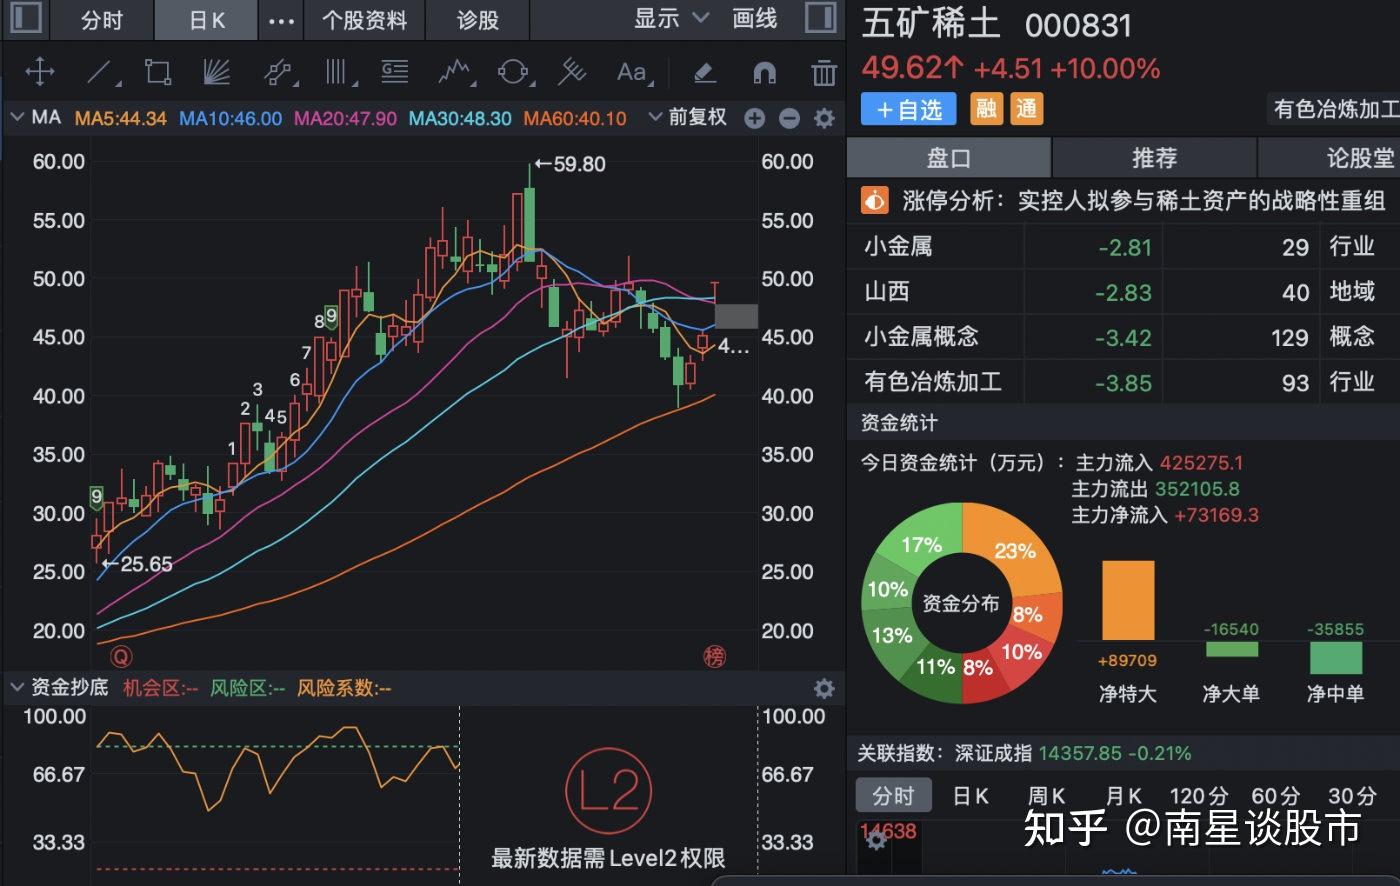
Task: Switch to the 分时 intraday tab
Action: (x=102, y=20)
